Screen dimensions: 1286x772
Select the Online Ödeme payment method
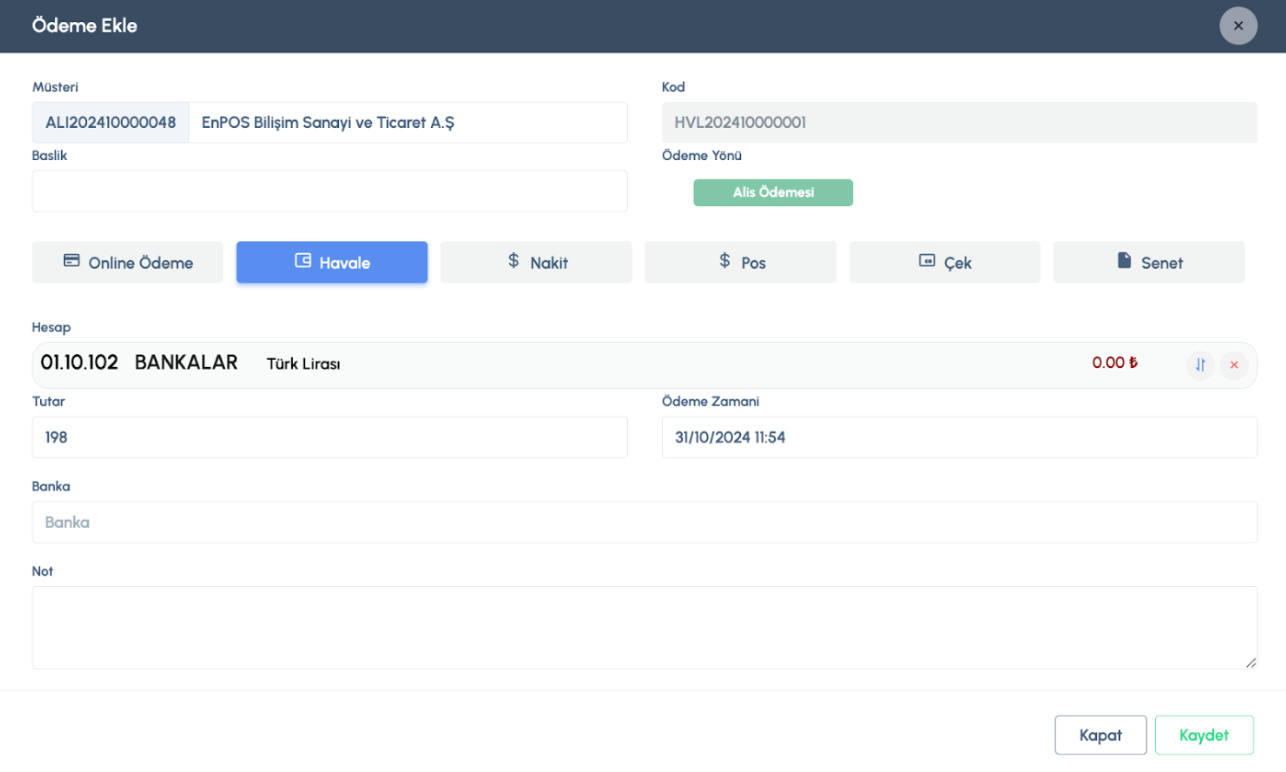click(128, 263)
